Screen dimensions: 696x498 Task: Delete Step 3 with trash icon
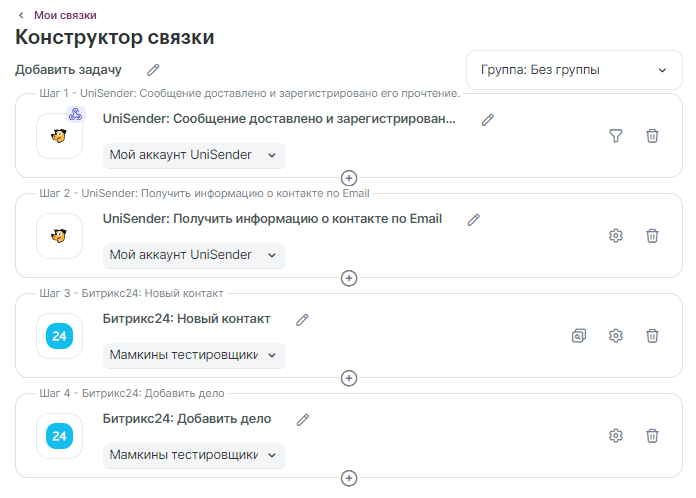(652, 336)
